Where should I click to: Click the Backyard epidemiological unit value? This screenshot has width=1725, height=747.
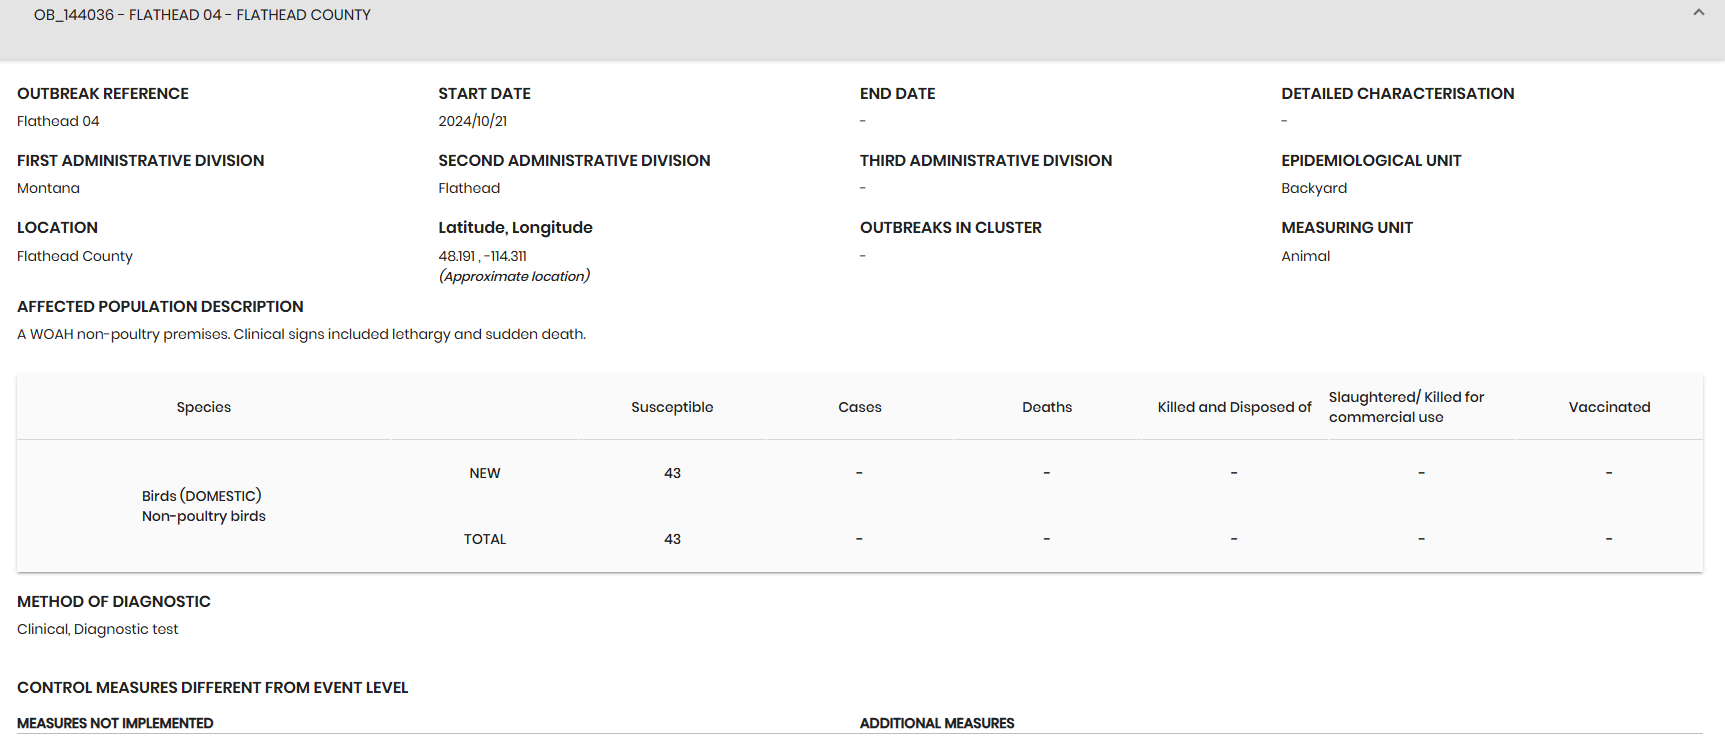[1313, 188]
